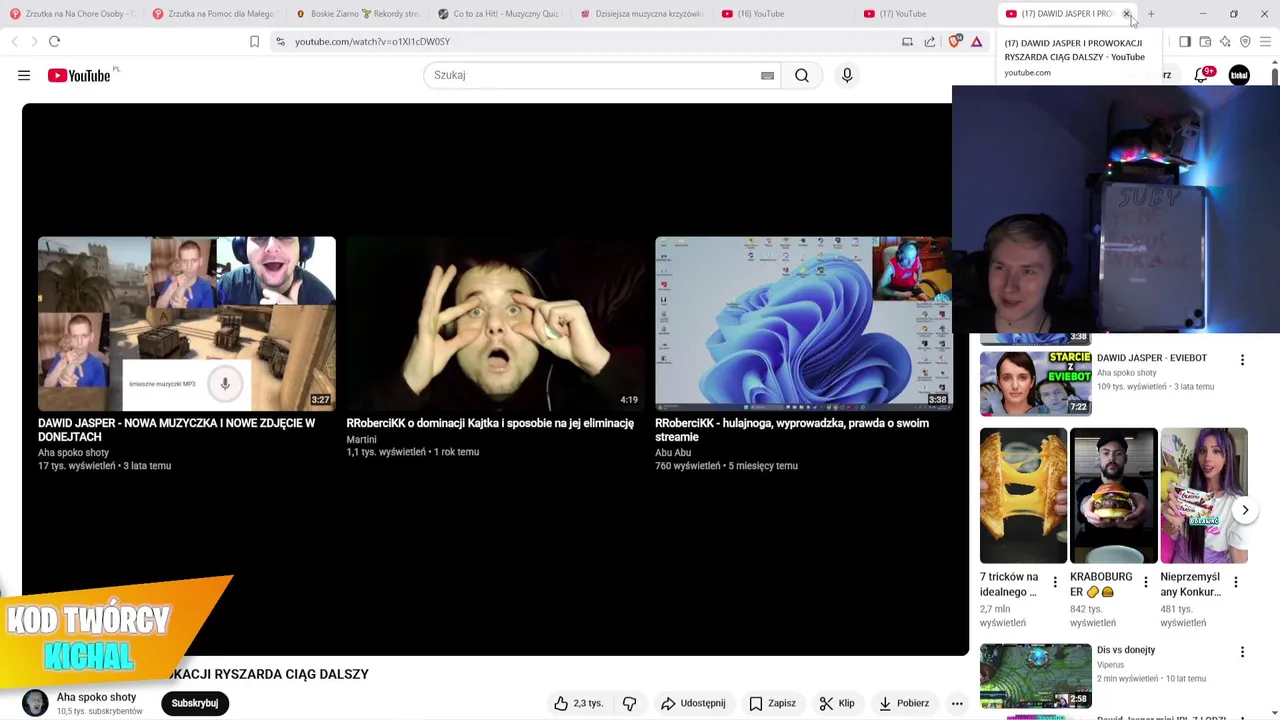Share this page icon in address bar
Screen dimensions: 1280x720
click(930, 41)
